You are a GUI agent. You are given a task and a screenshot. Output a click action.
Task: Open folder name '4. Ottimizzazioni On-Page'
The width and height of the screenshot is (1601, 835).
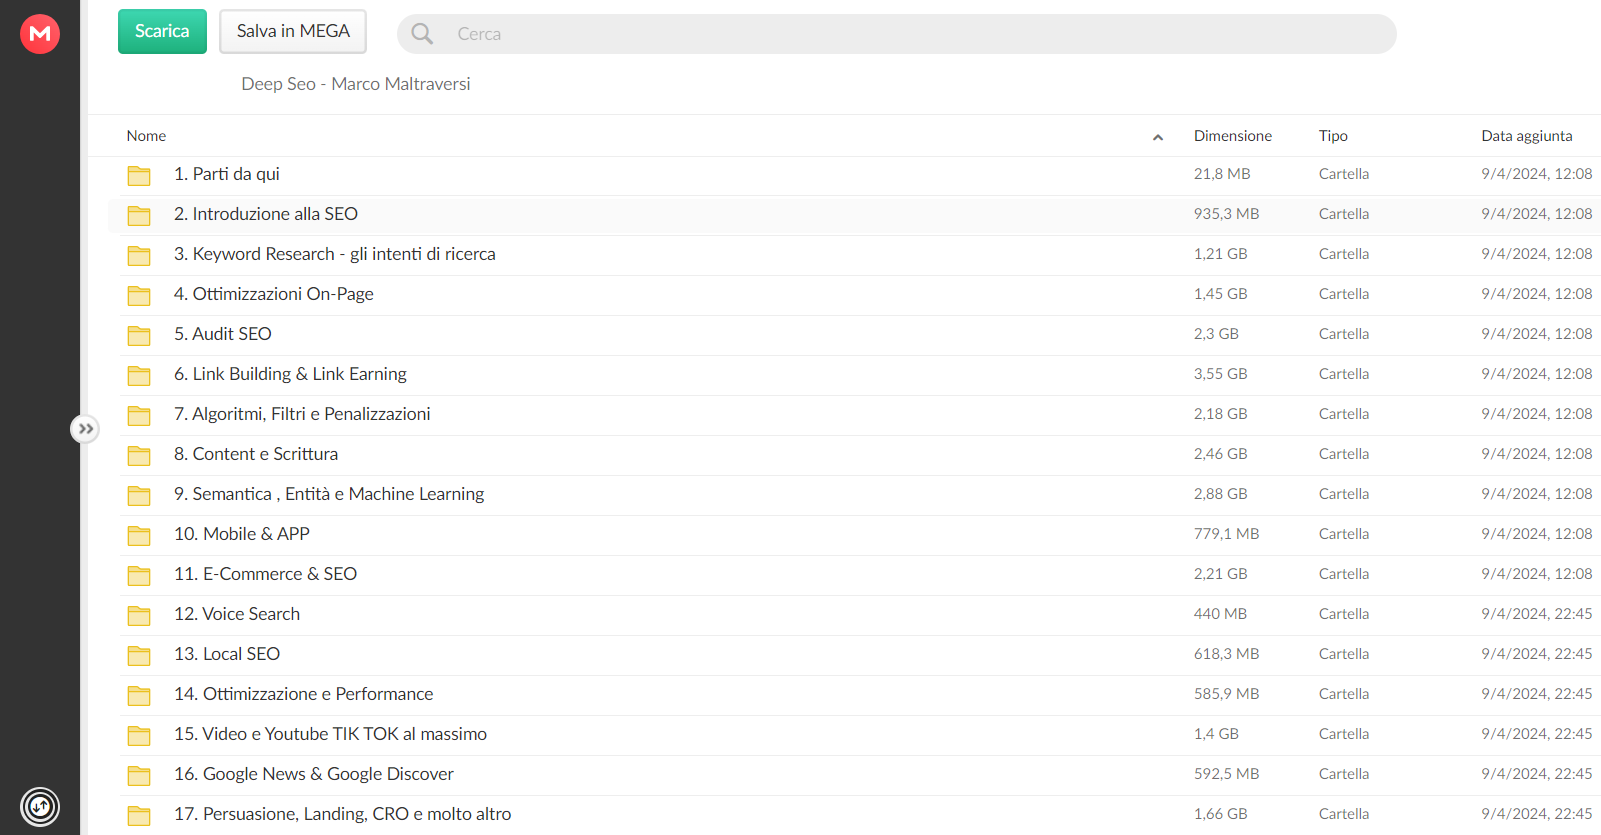274,294
